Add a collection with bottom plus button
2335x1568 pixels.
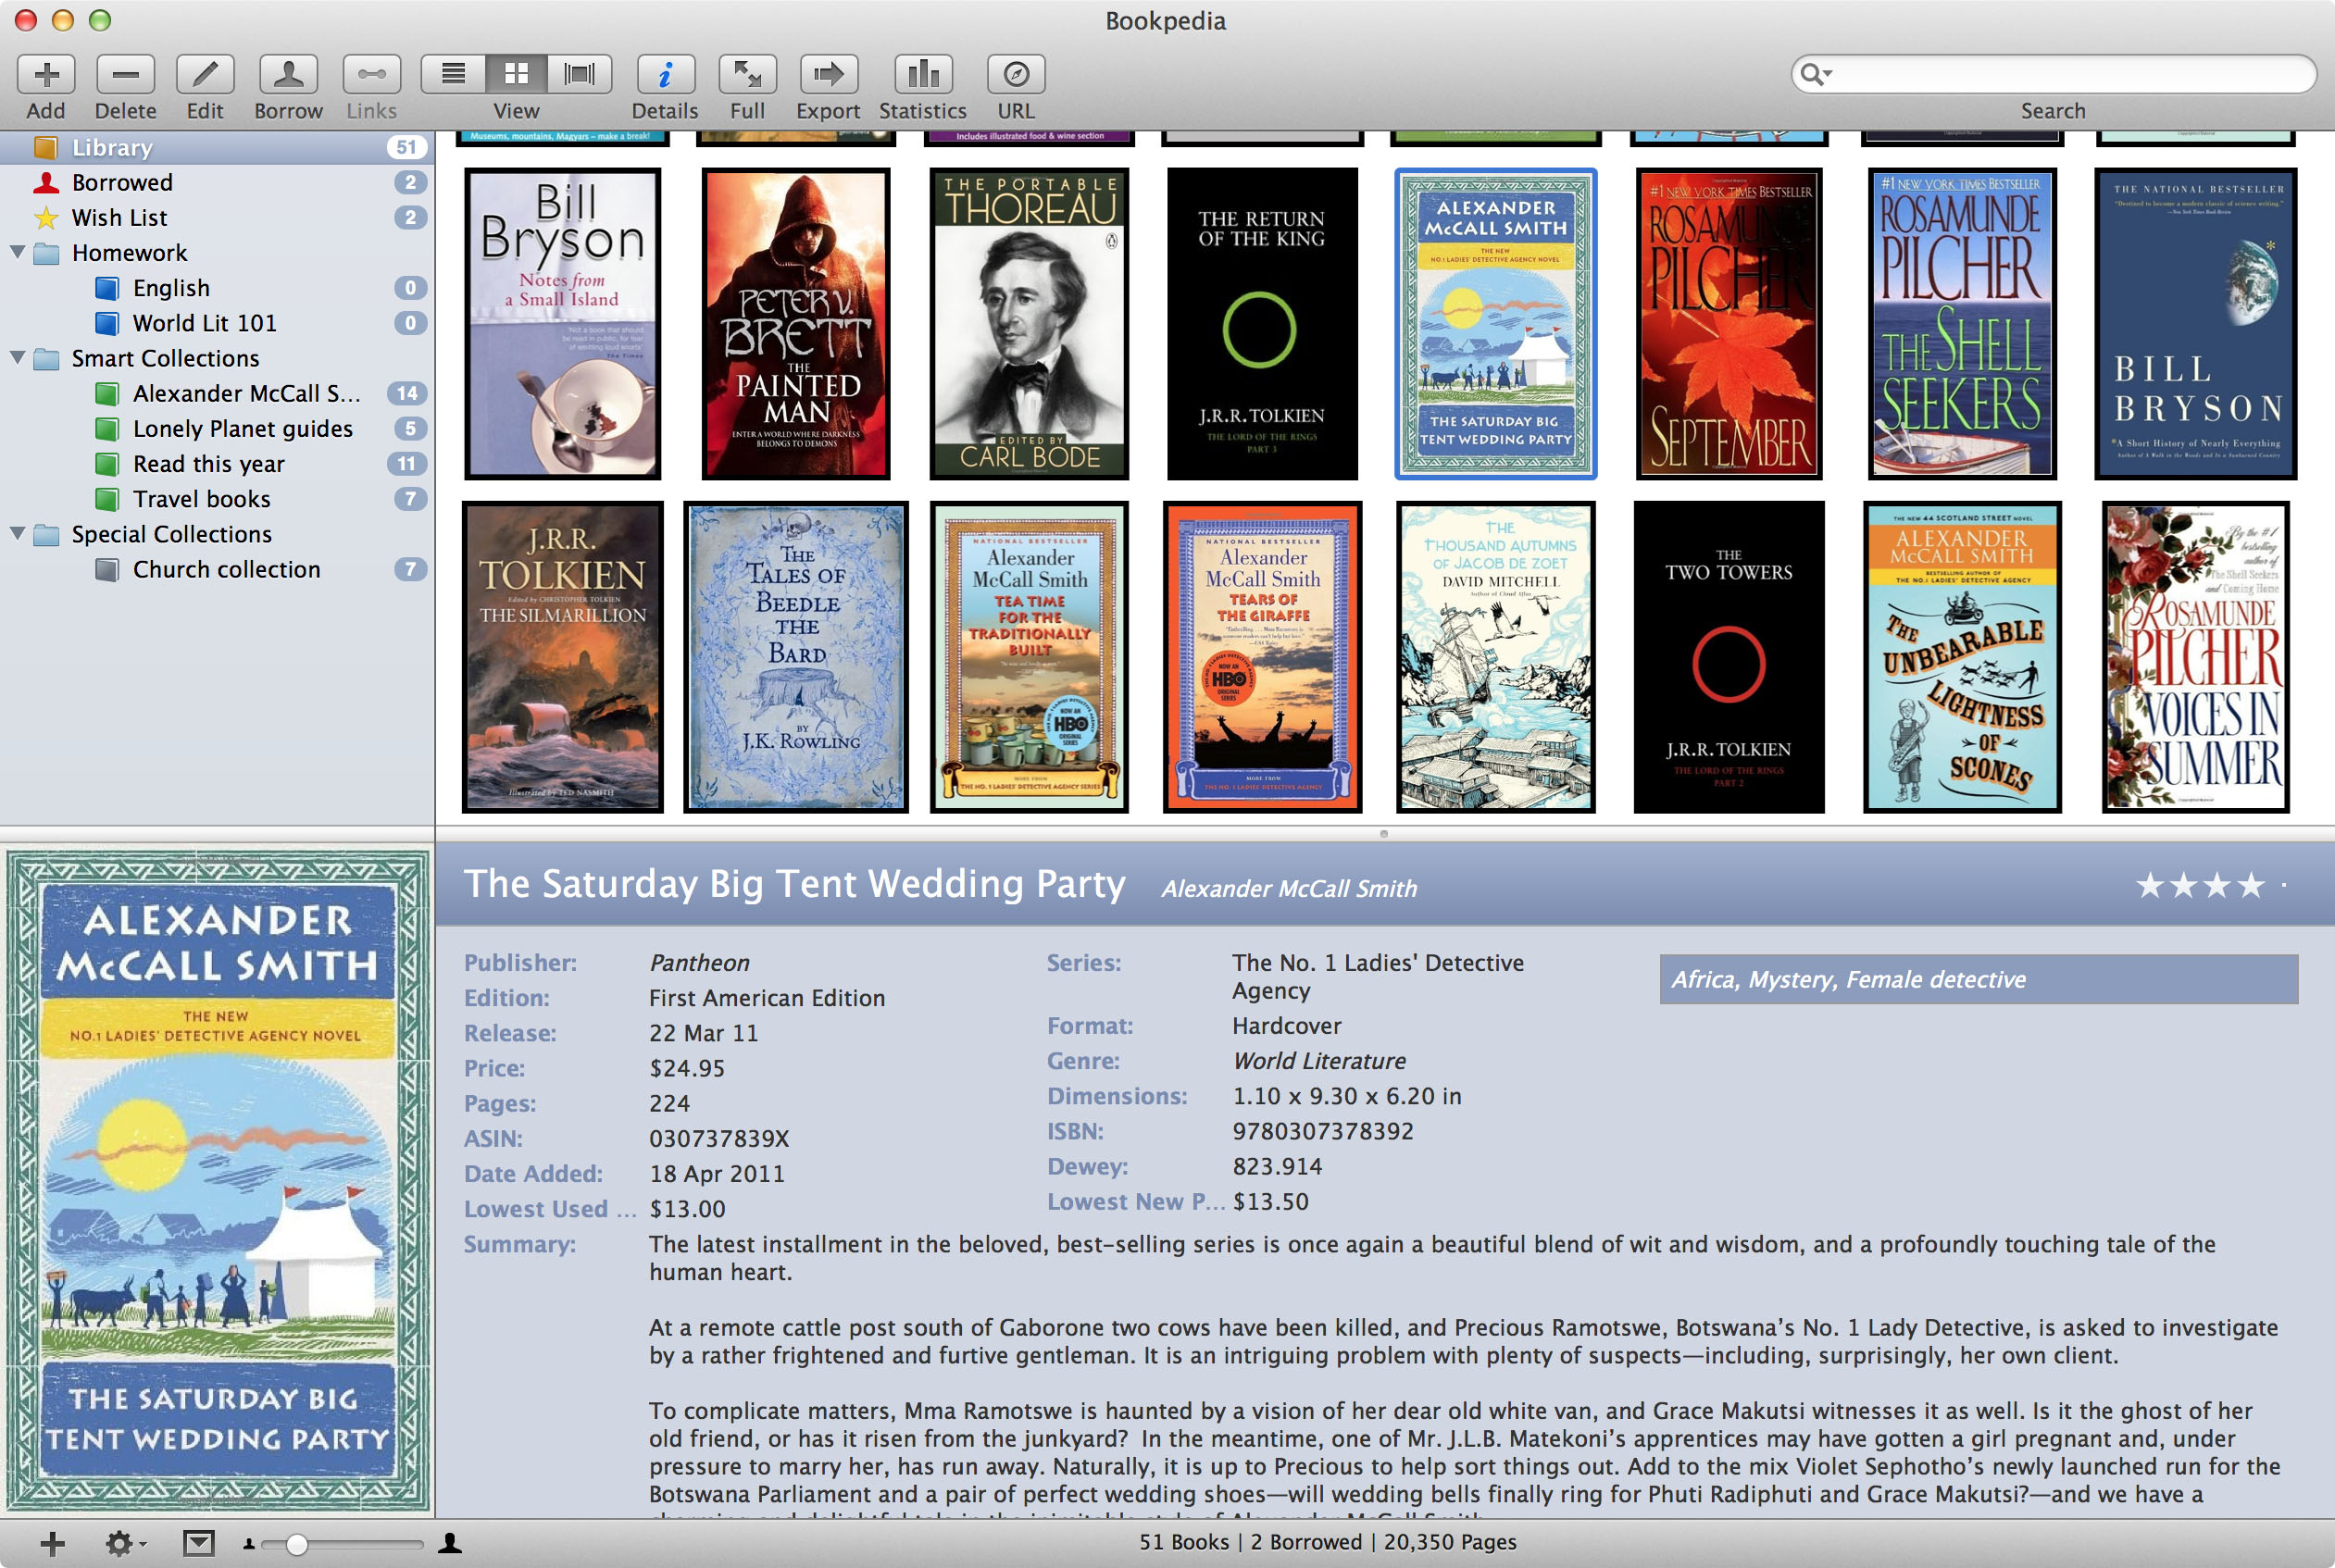tap(52, 1544)
